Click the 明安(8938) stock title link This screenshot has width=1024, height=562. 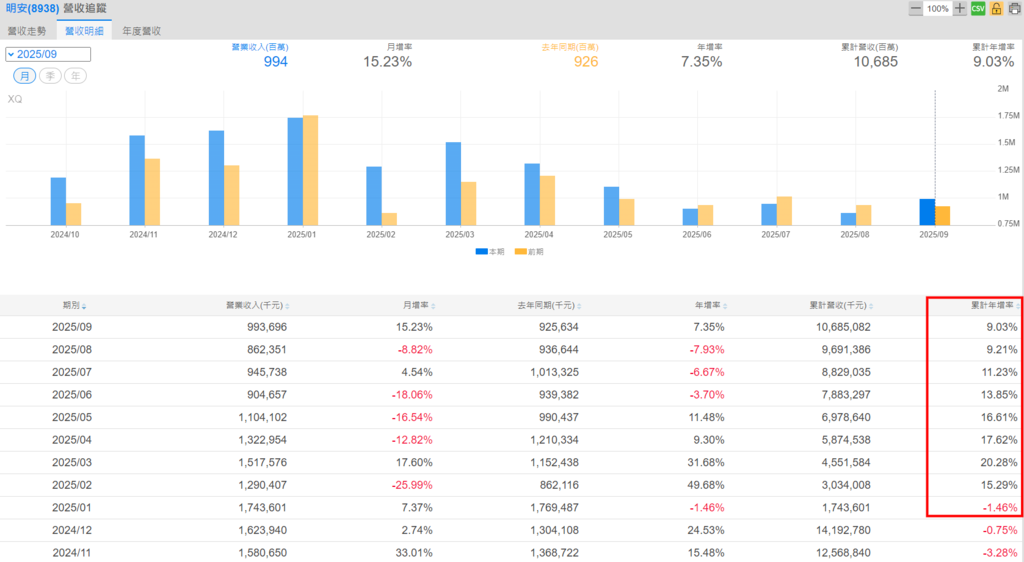point(32,8)
